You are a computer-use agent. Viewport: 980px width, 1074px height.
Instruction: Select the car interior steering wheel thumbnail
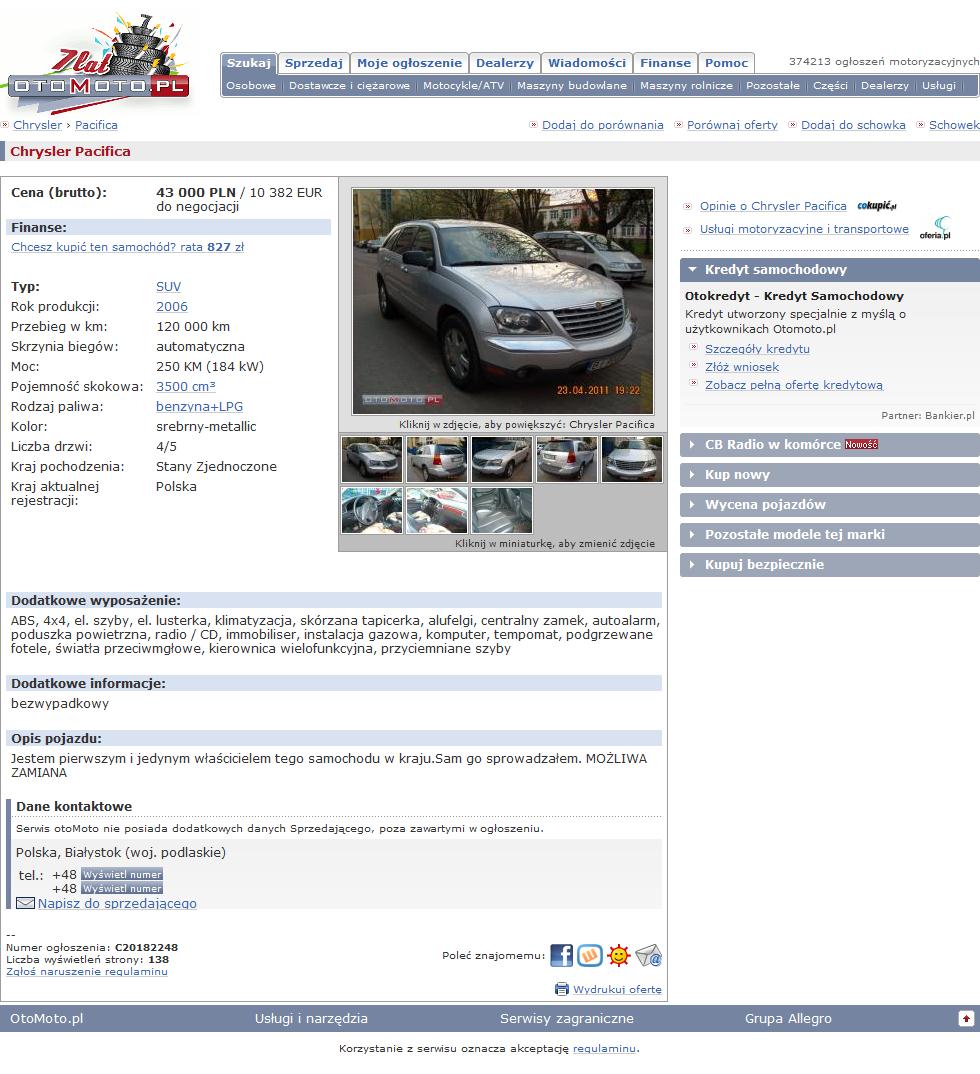pyautogui.click(x=371, y=510)
